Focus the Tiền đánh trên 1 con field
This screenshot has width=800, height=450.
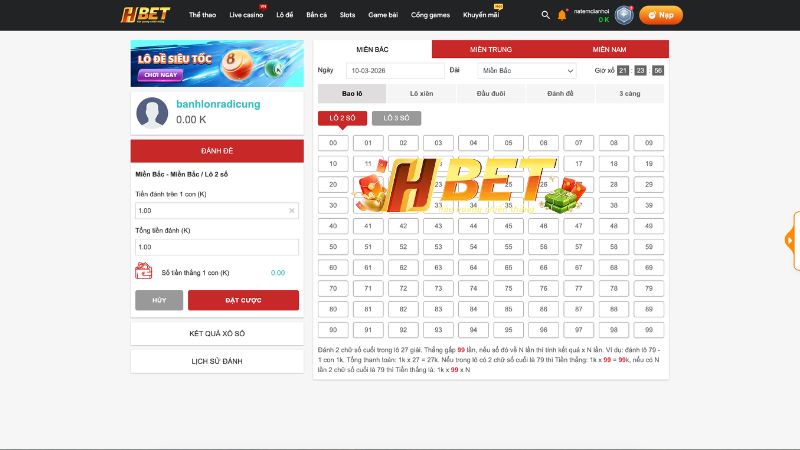(x=217, y=211)
